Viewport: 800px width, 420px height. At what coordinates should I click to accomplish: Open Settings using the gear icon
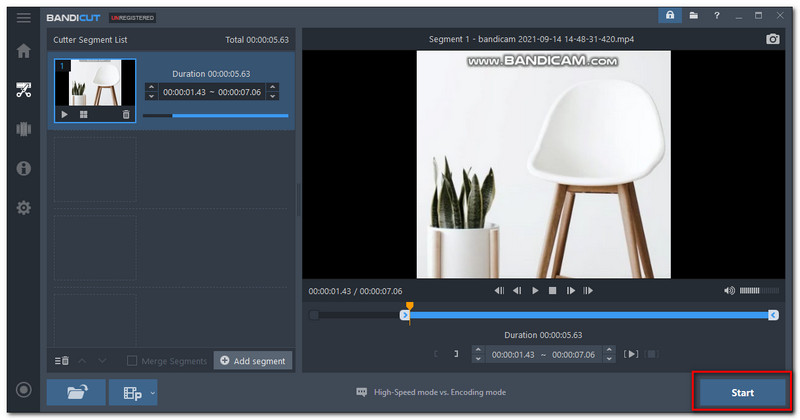(x=23, y=208)
